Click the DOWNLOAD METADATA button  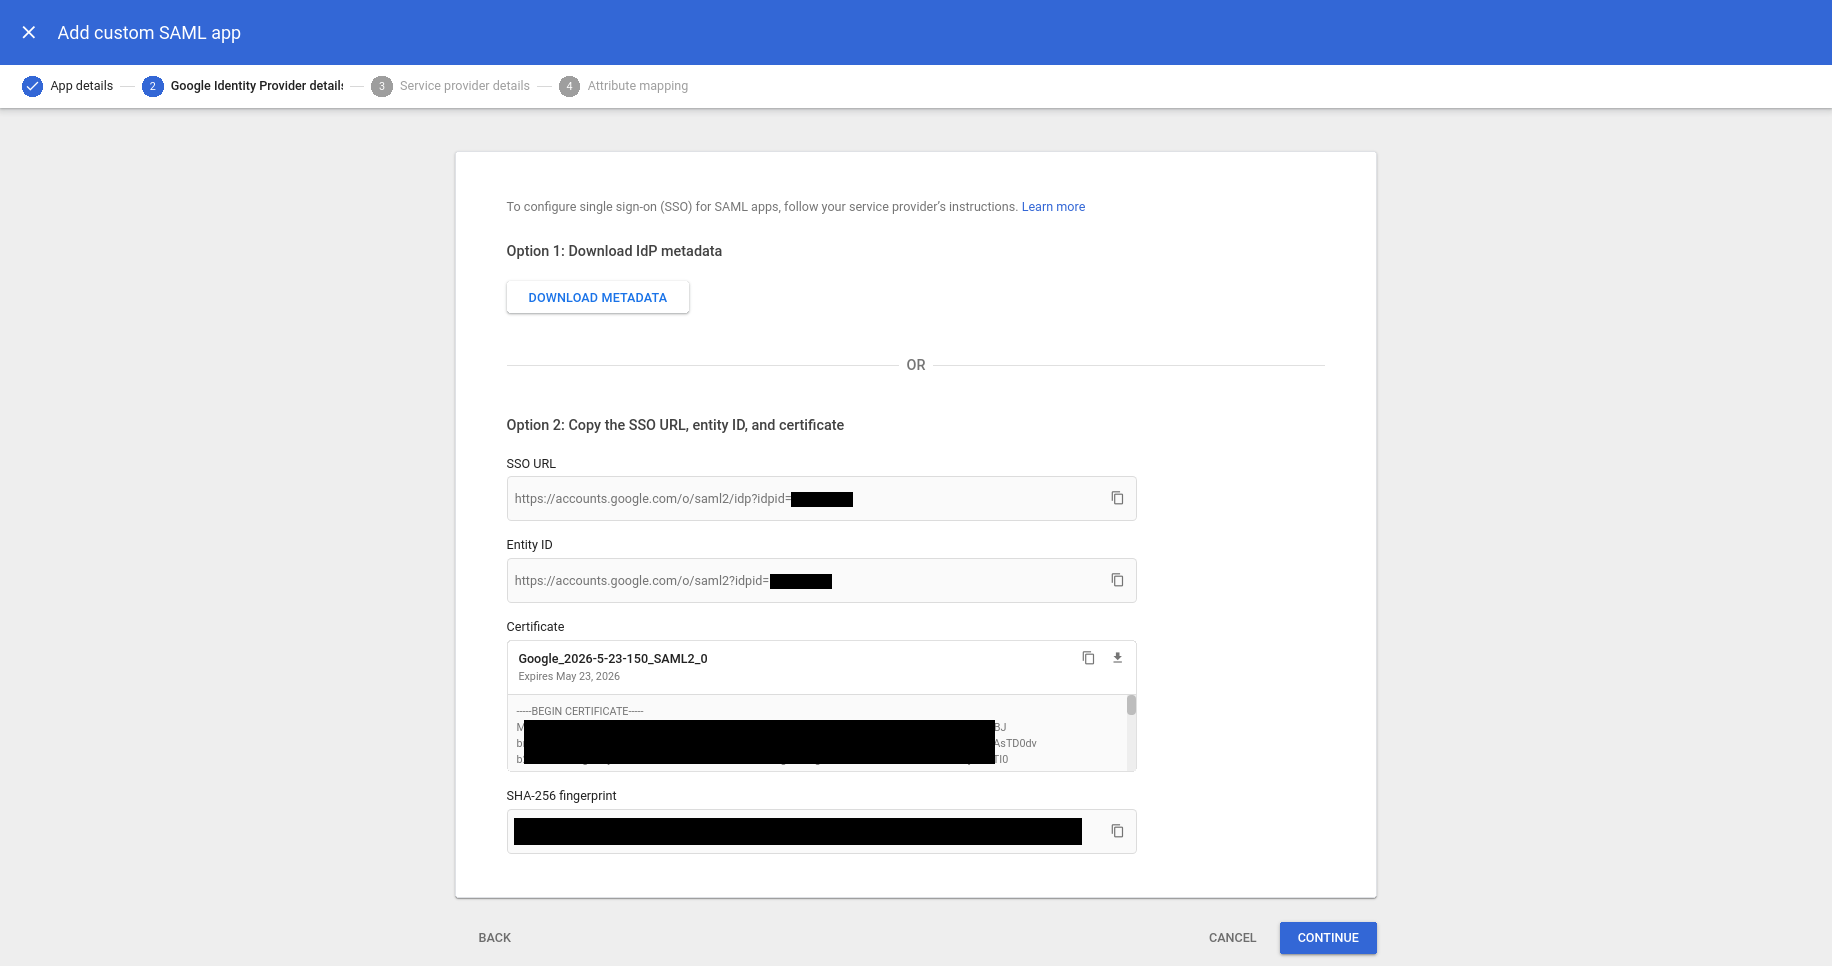pos(598,297)
